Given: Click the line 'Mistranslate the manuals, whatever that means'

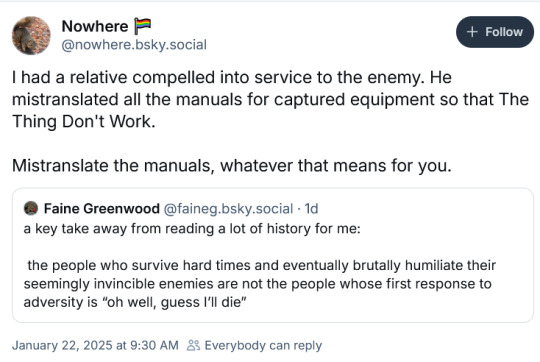Looking at the screenshot, I should click(232, 165).
